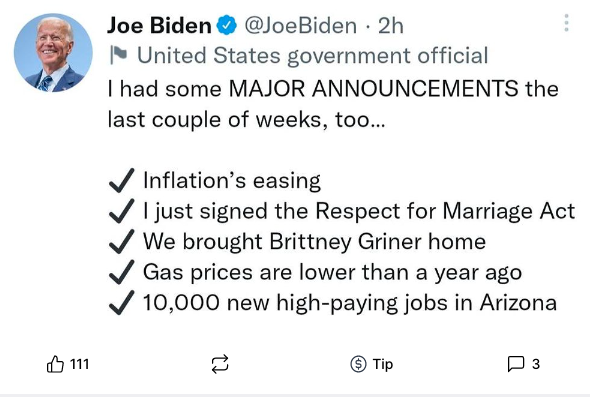Open the @JoeBiden handle link

pyautogui.click(x=301, y=26)
